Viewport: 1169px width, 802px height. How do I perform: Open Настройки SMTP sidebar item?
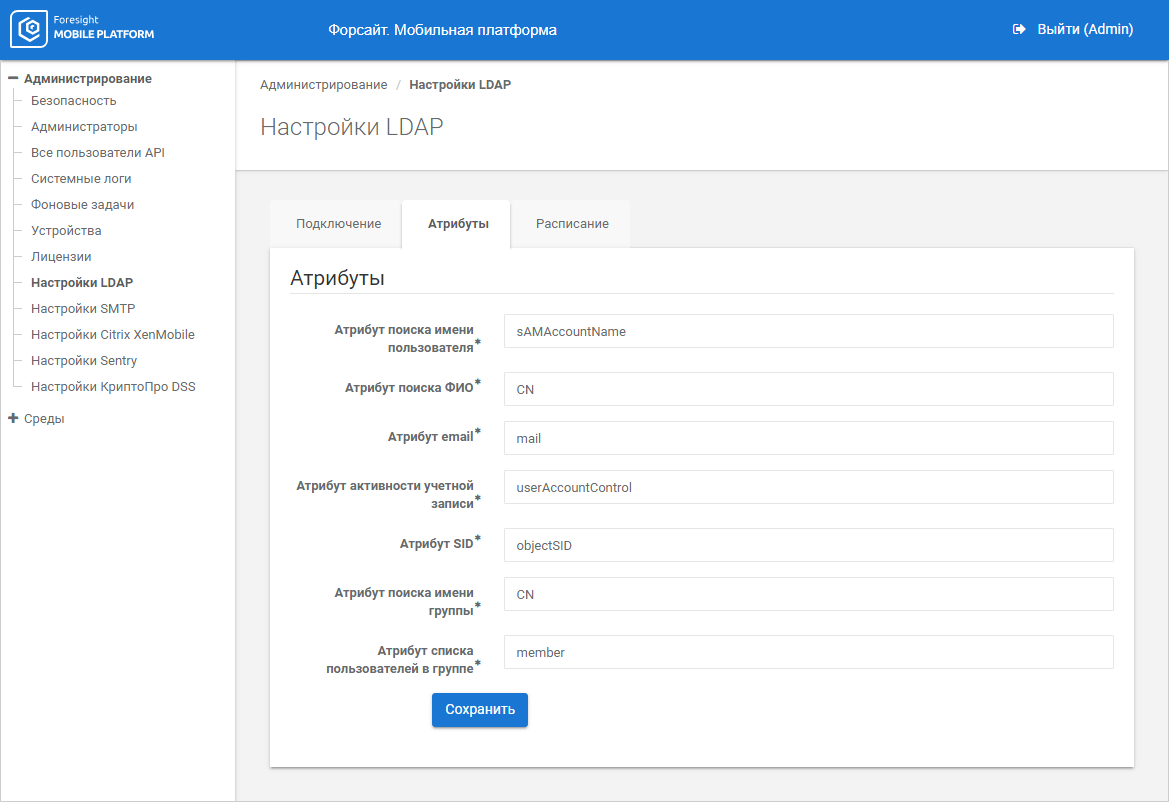coord(83,309)
